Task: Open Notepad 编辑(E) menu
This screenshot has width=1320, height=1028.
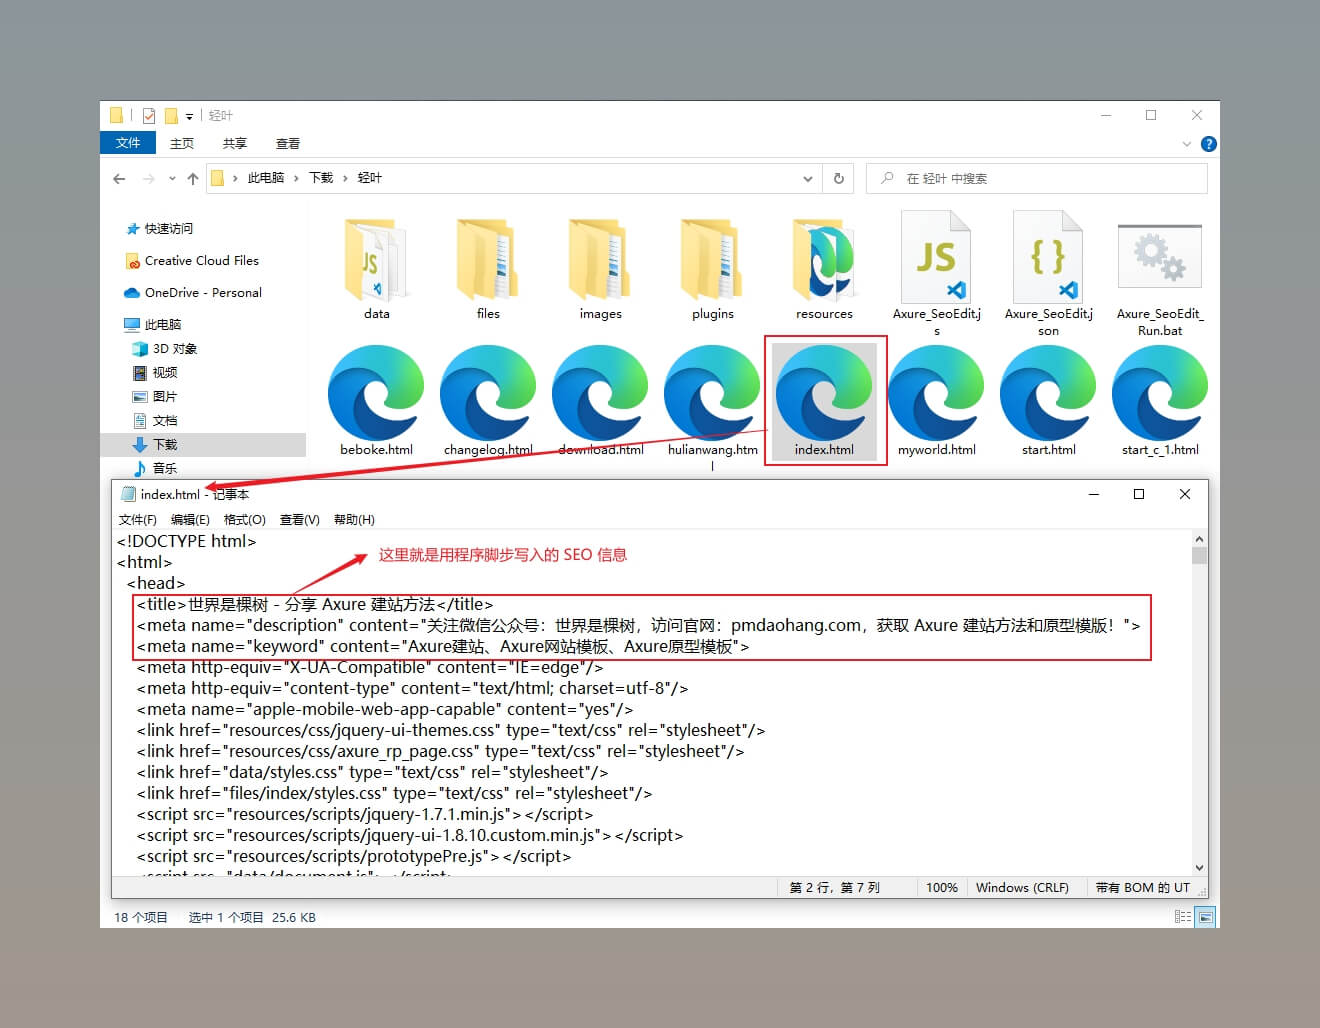Action: (x=190, y=519)
